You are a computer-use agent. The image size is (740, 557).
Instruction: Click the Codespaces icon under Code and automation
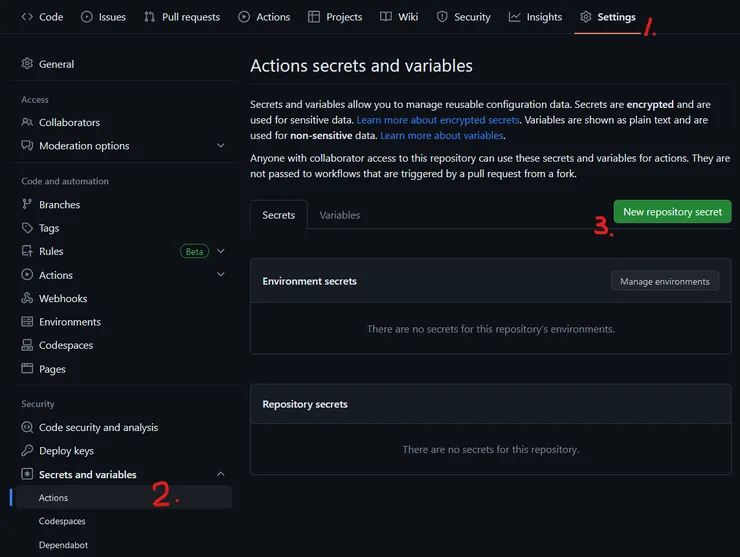click(28, 346)
